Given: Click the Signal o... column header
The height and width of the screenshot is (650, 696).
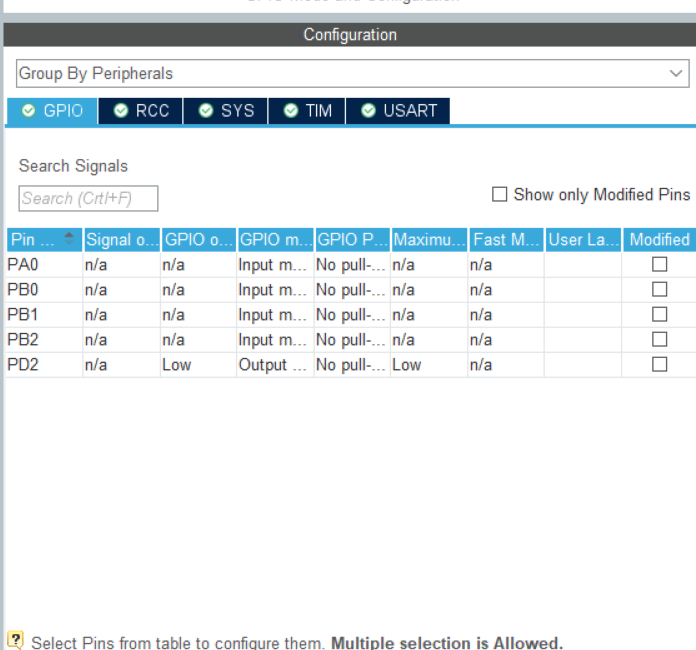Looking at the screenshot, I should (x=122, y=240).
